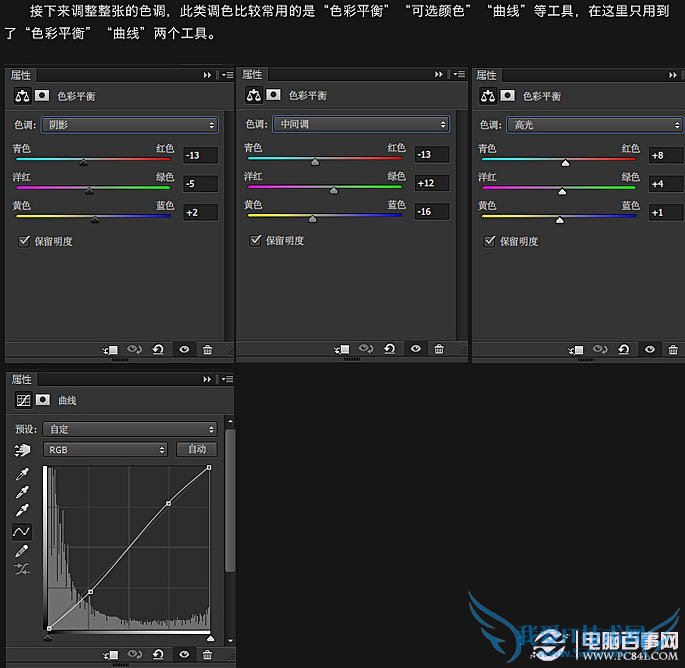The image size is (685, 668).
Task: Toggle layer visibility eye in Midtones panel
Action: tap(416, 349)
